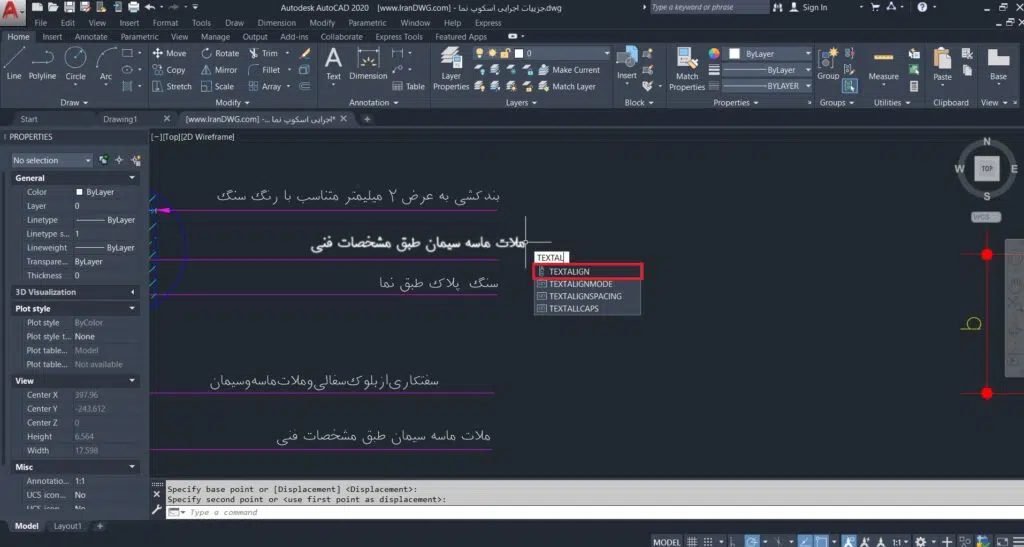
Task: Select the Polyline tool
Action: point(42,64)
